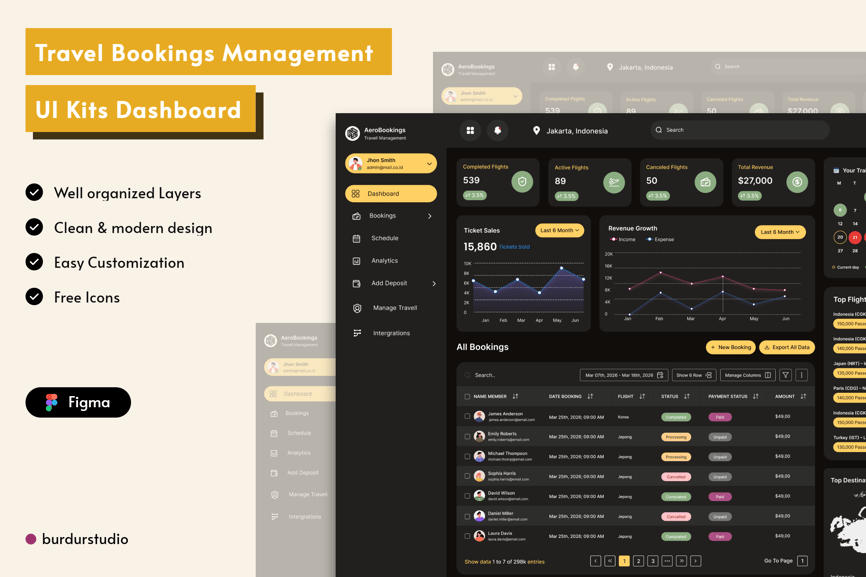Click the red highlighted date 21 in calendar

point(854,238)
